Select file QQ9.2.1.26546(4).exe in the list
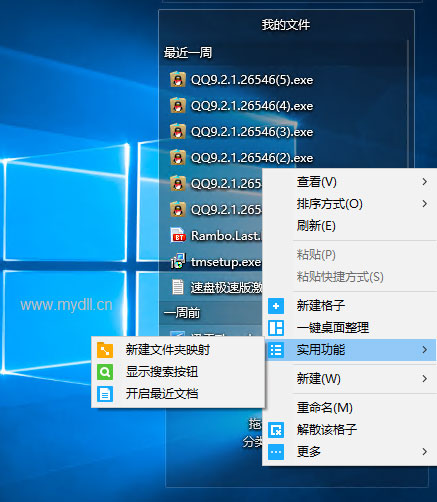This screenshot has width=437, height=502. pyautogui.click(x=252, y=106)
